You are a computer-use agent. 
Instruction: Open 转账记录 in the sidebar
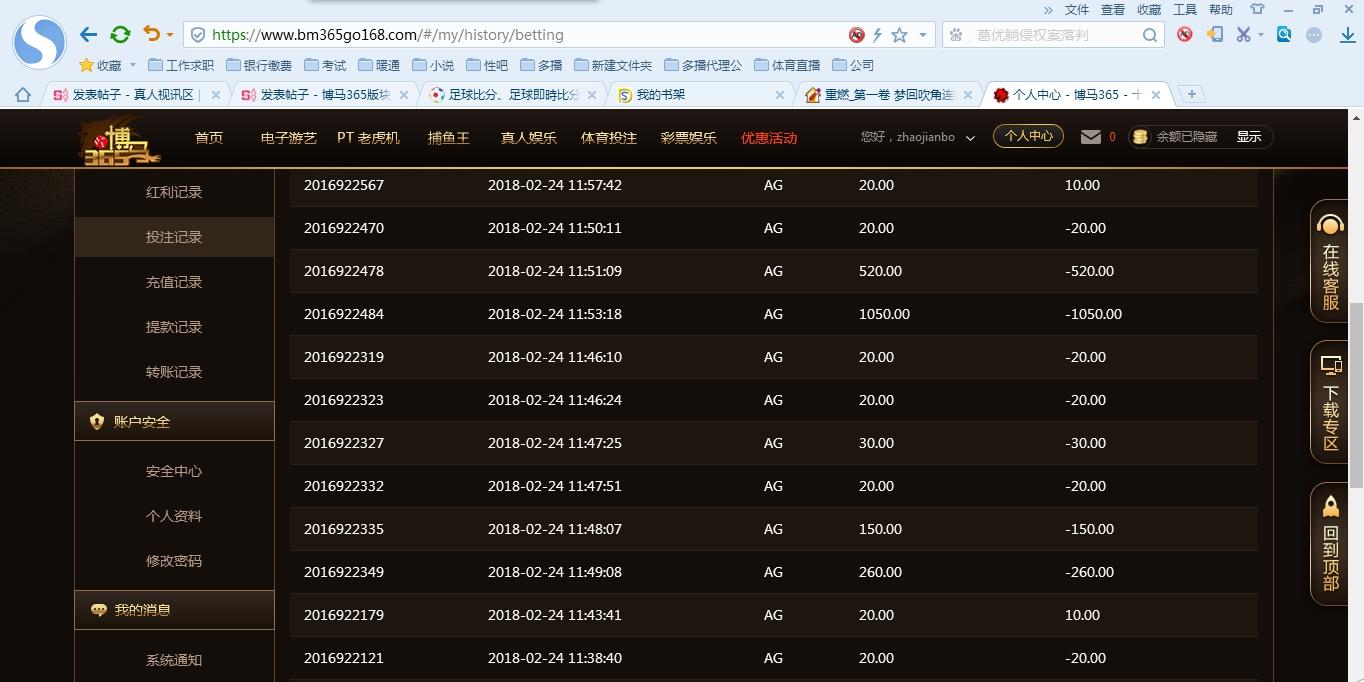[x=174, y=372]
